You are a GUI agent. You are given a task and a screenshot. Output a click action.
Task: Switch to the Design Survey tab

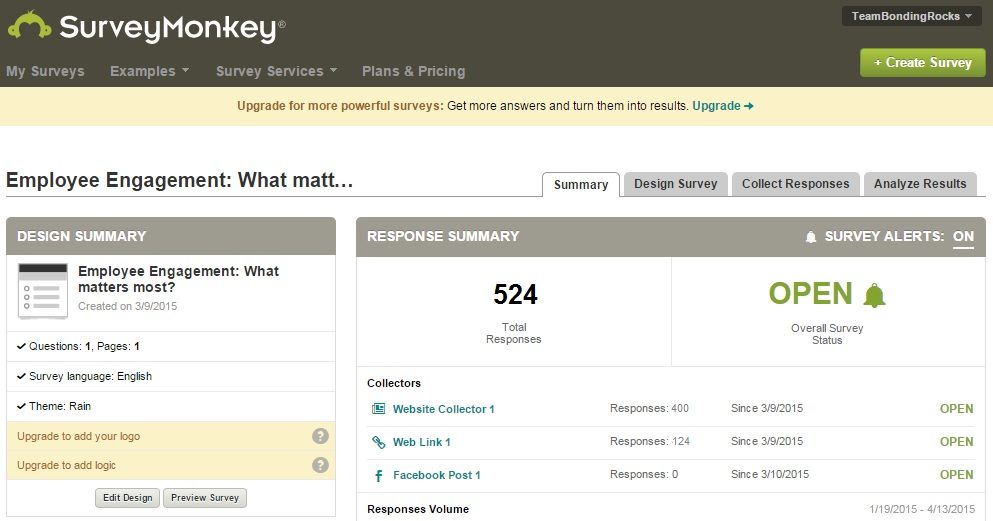click(x=676, y=184)
